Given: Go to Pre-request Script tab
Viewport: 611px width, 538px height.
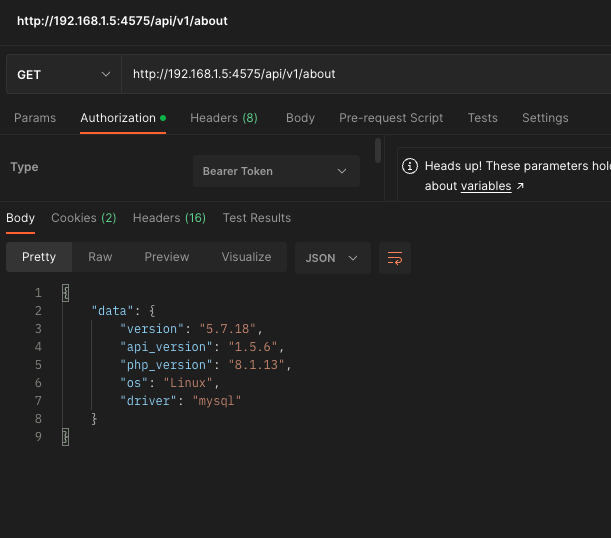Looking at the screenshot, I should pos(391,118).
